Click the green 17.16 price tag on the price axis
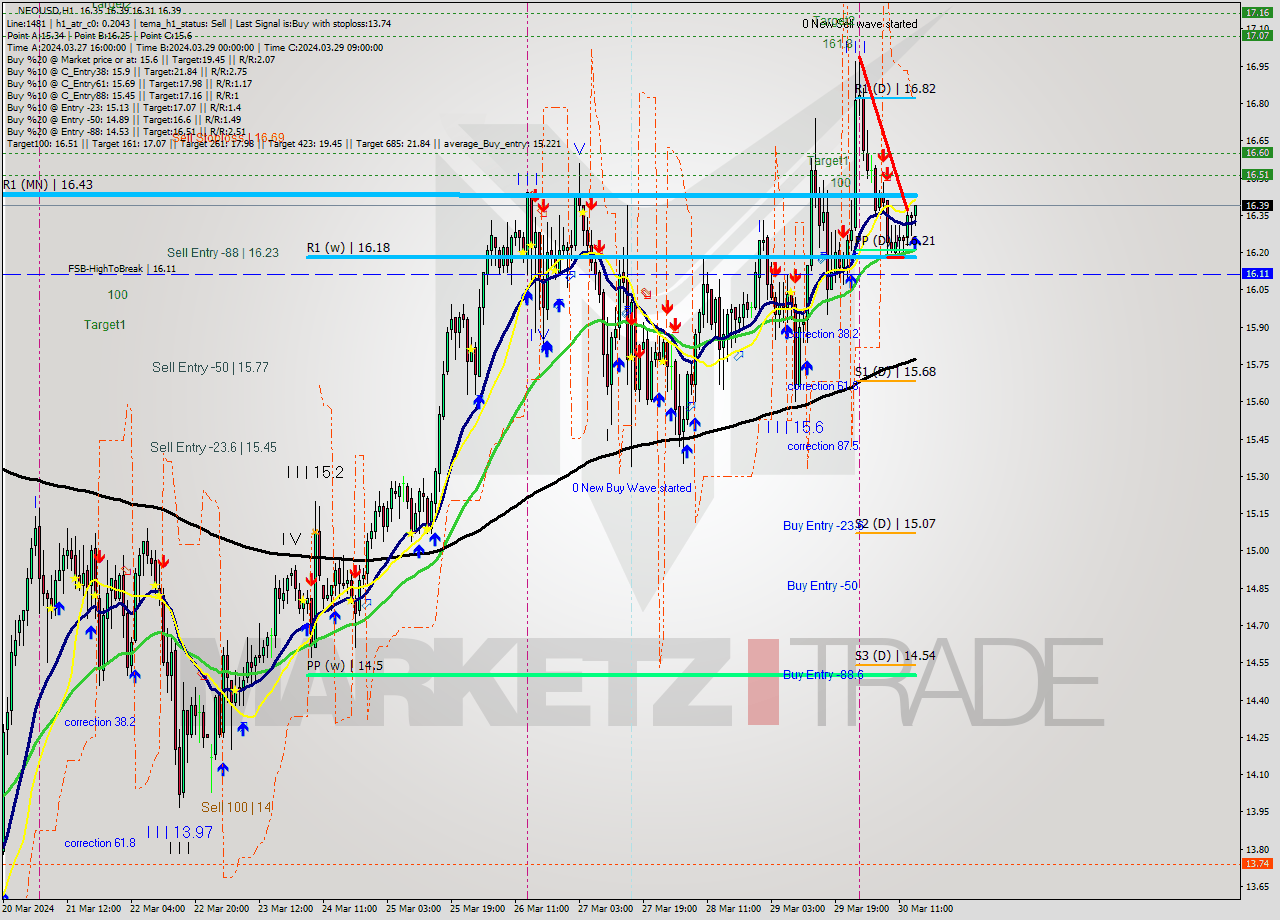 (x=1256, y=13)
